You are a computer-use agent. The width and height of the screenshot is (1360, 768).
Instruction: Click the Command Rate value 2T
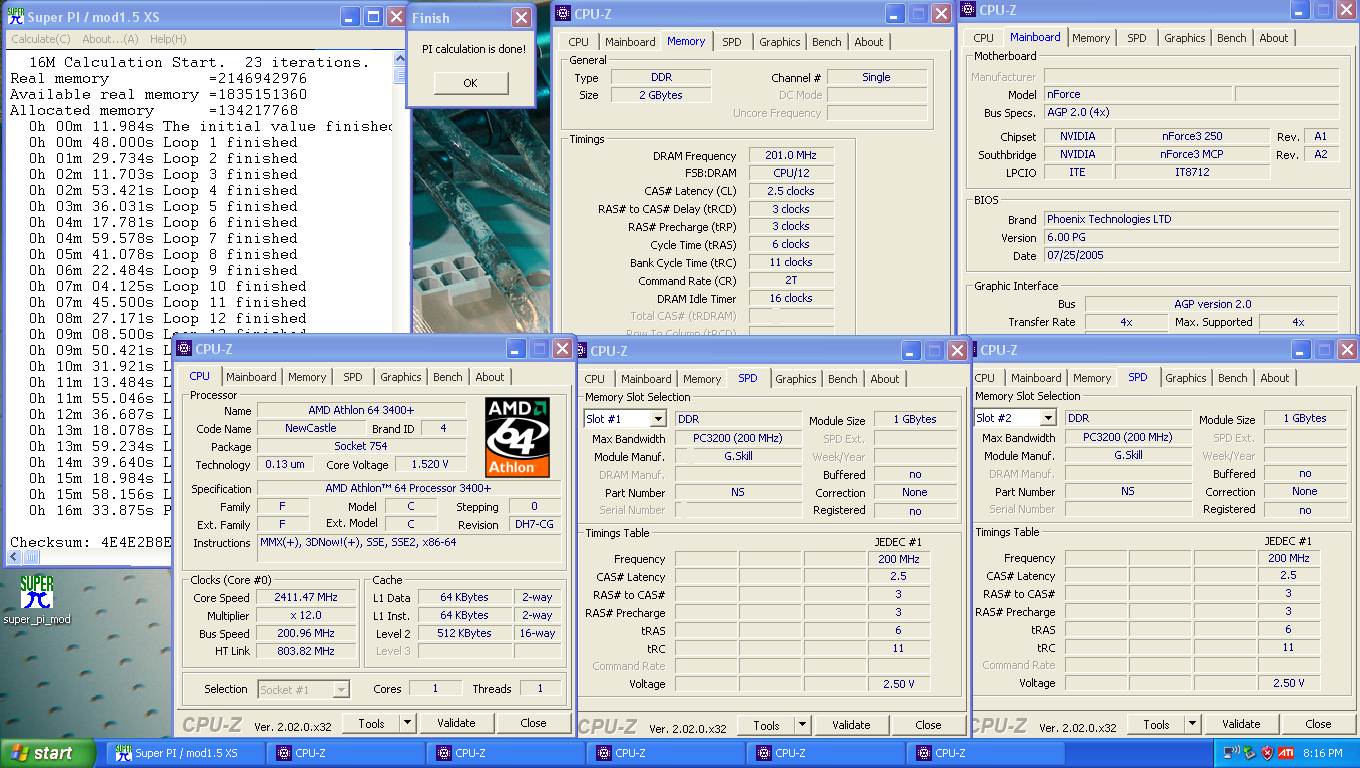pos(790,281)
